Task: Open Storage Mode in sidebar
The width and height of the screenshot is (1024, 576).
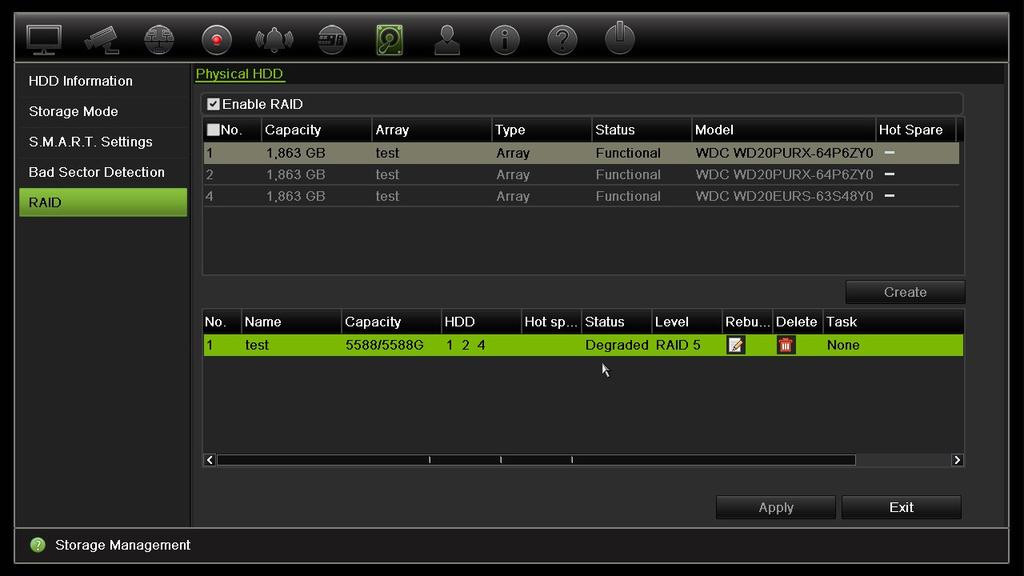Action: (x=103, y=112)
